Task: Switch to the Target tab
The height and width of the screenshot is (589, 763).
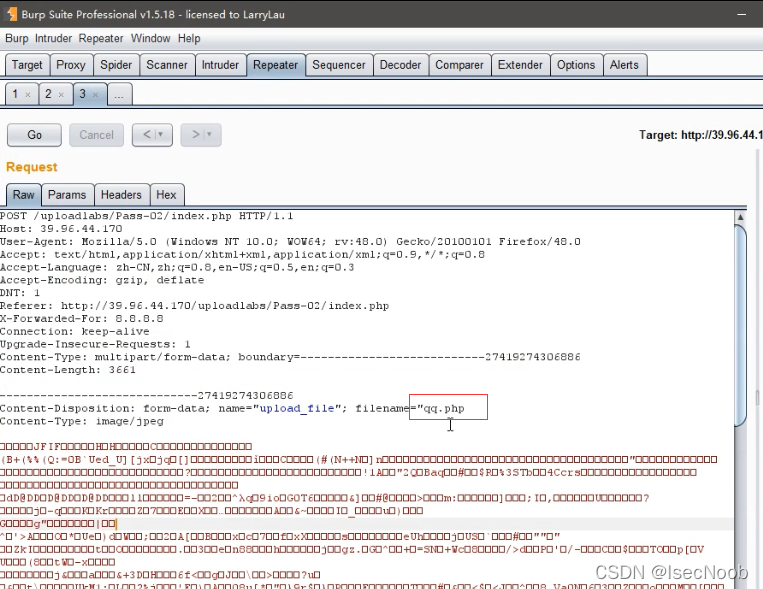Action: coord(27,65)
